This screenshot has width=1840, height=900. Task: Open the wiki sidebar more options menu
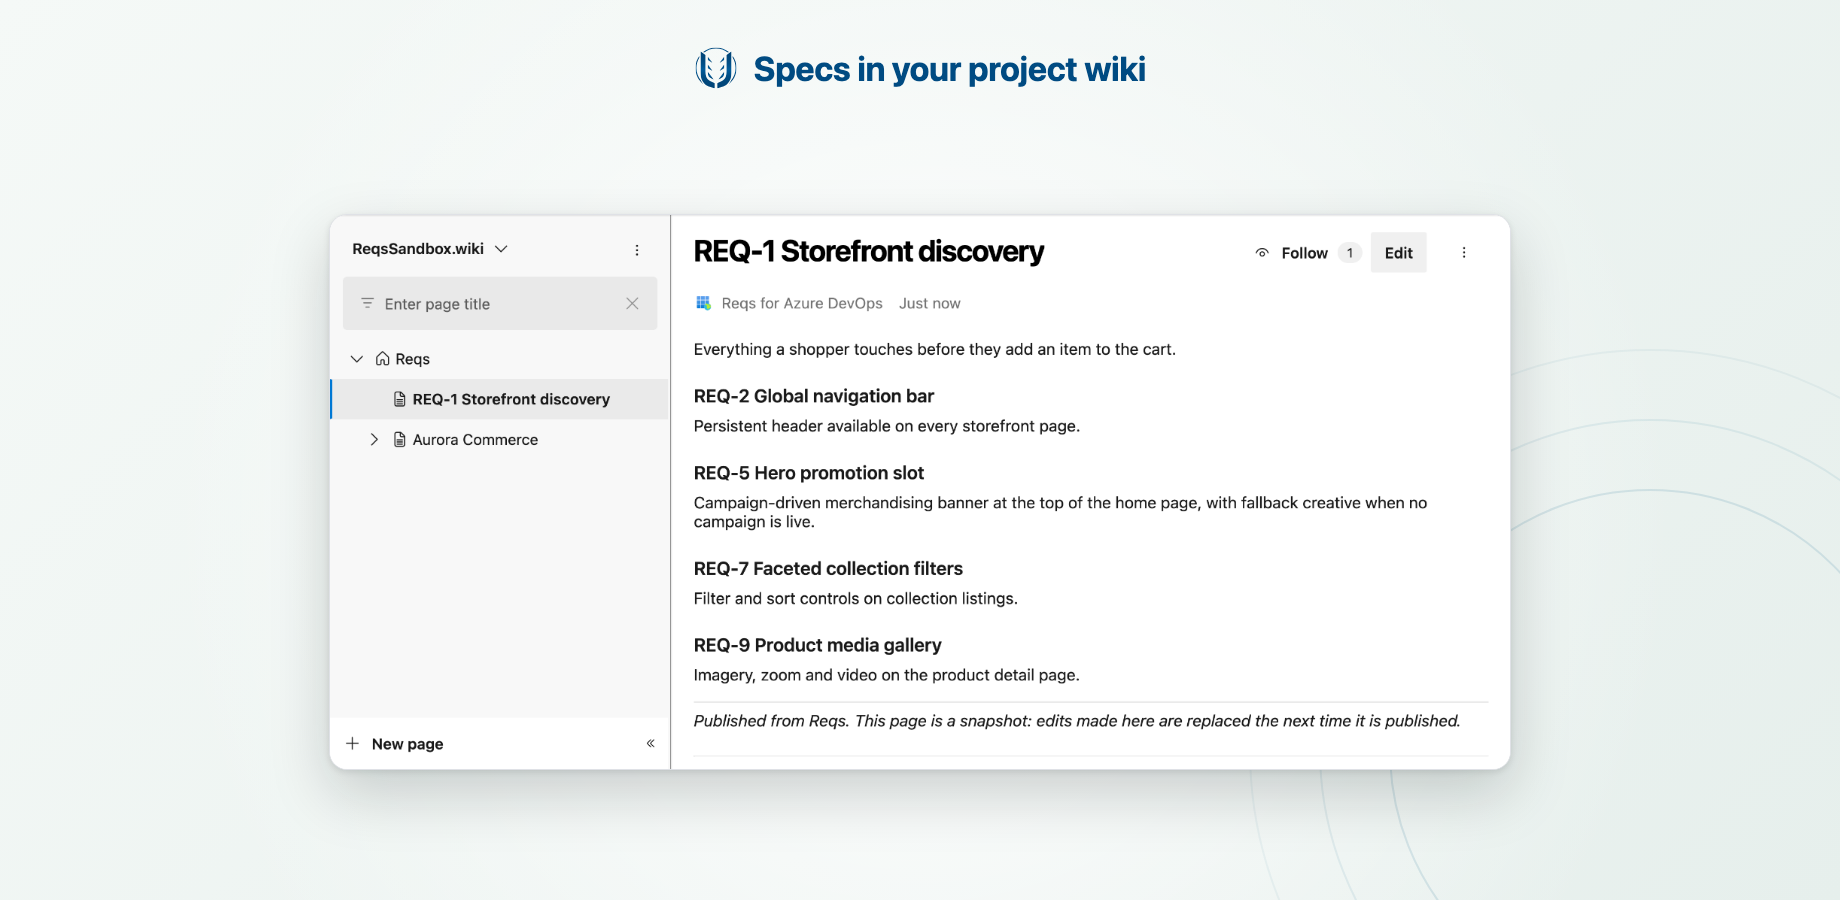(637, 250)
